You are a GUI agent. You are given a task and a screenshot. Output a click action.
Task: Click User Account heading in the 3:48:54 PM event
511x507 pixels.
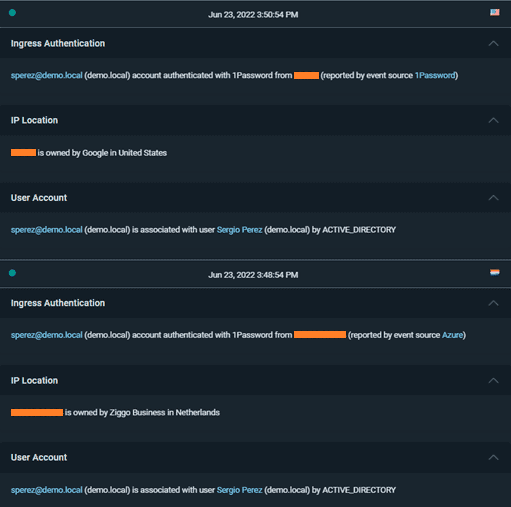pos(39,457)
